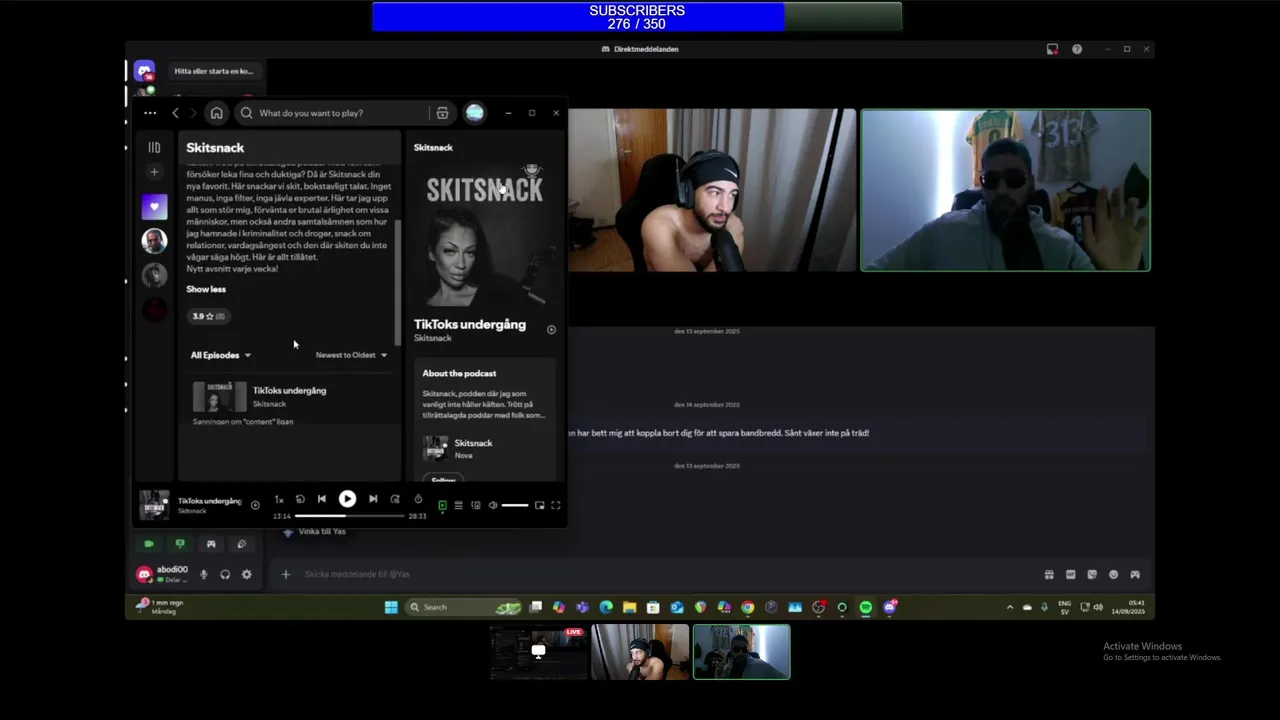Skip to next track
The image size is (1280, 720).
373,499
